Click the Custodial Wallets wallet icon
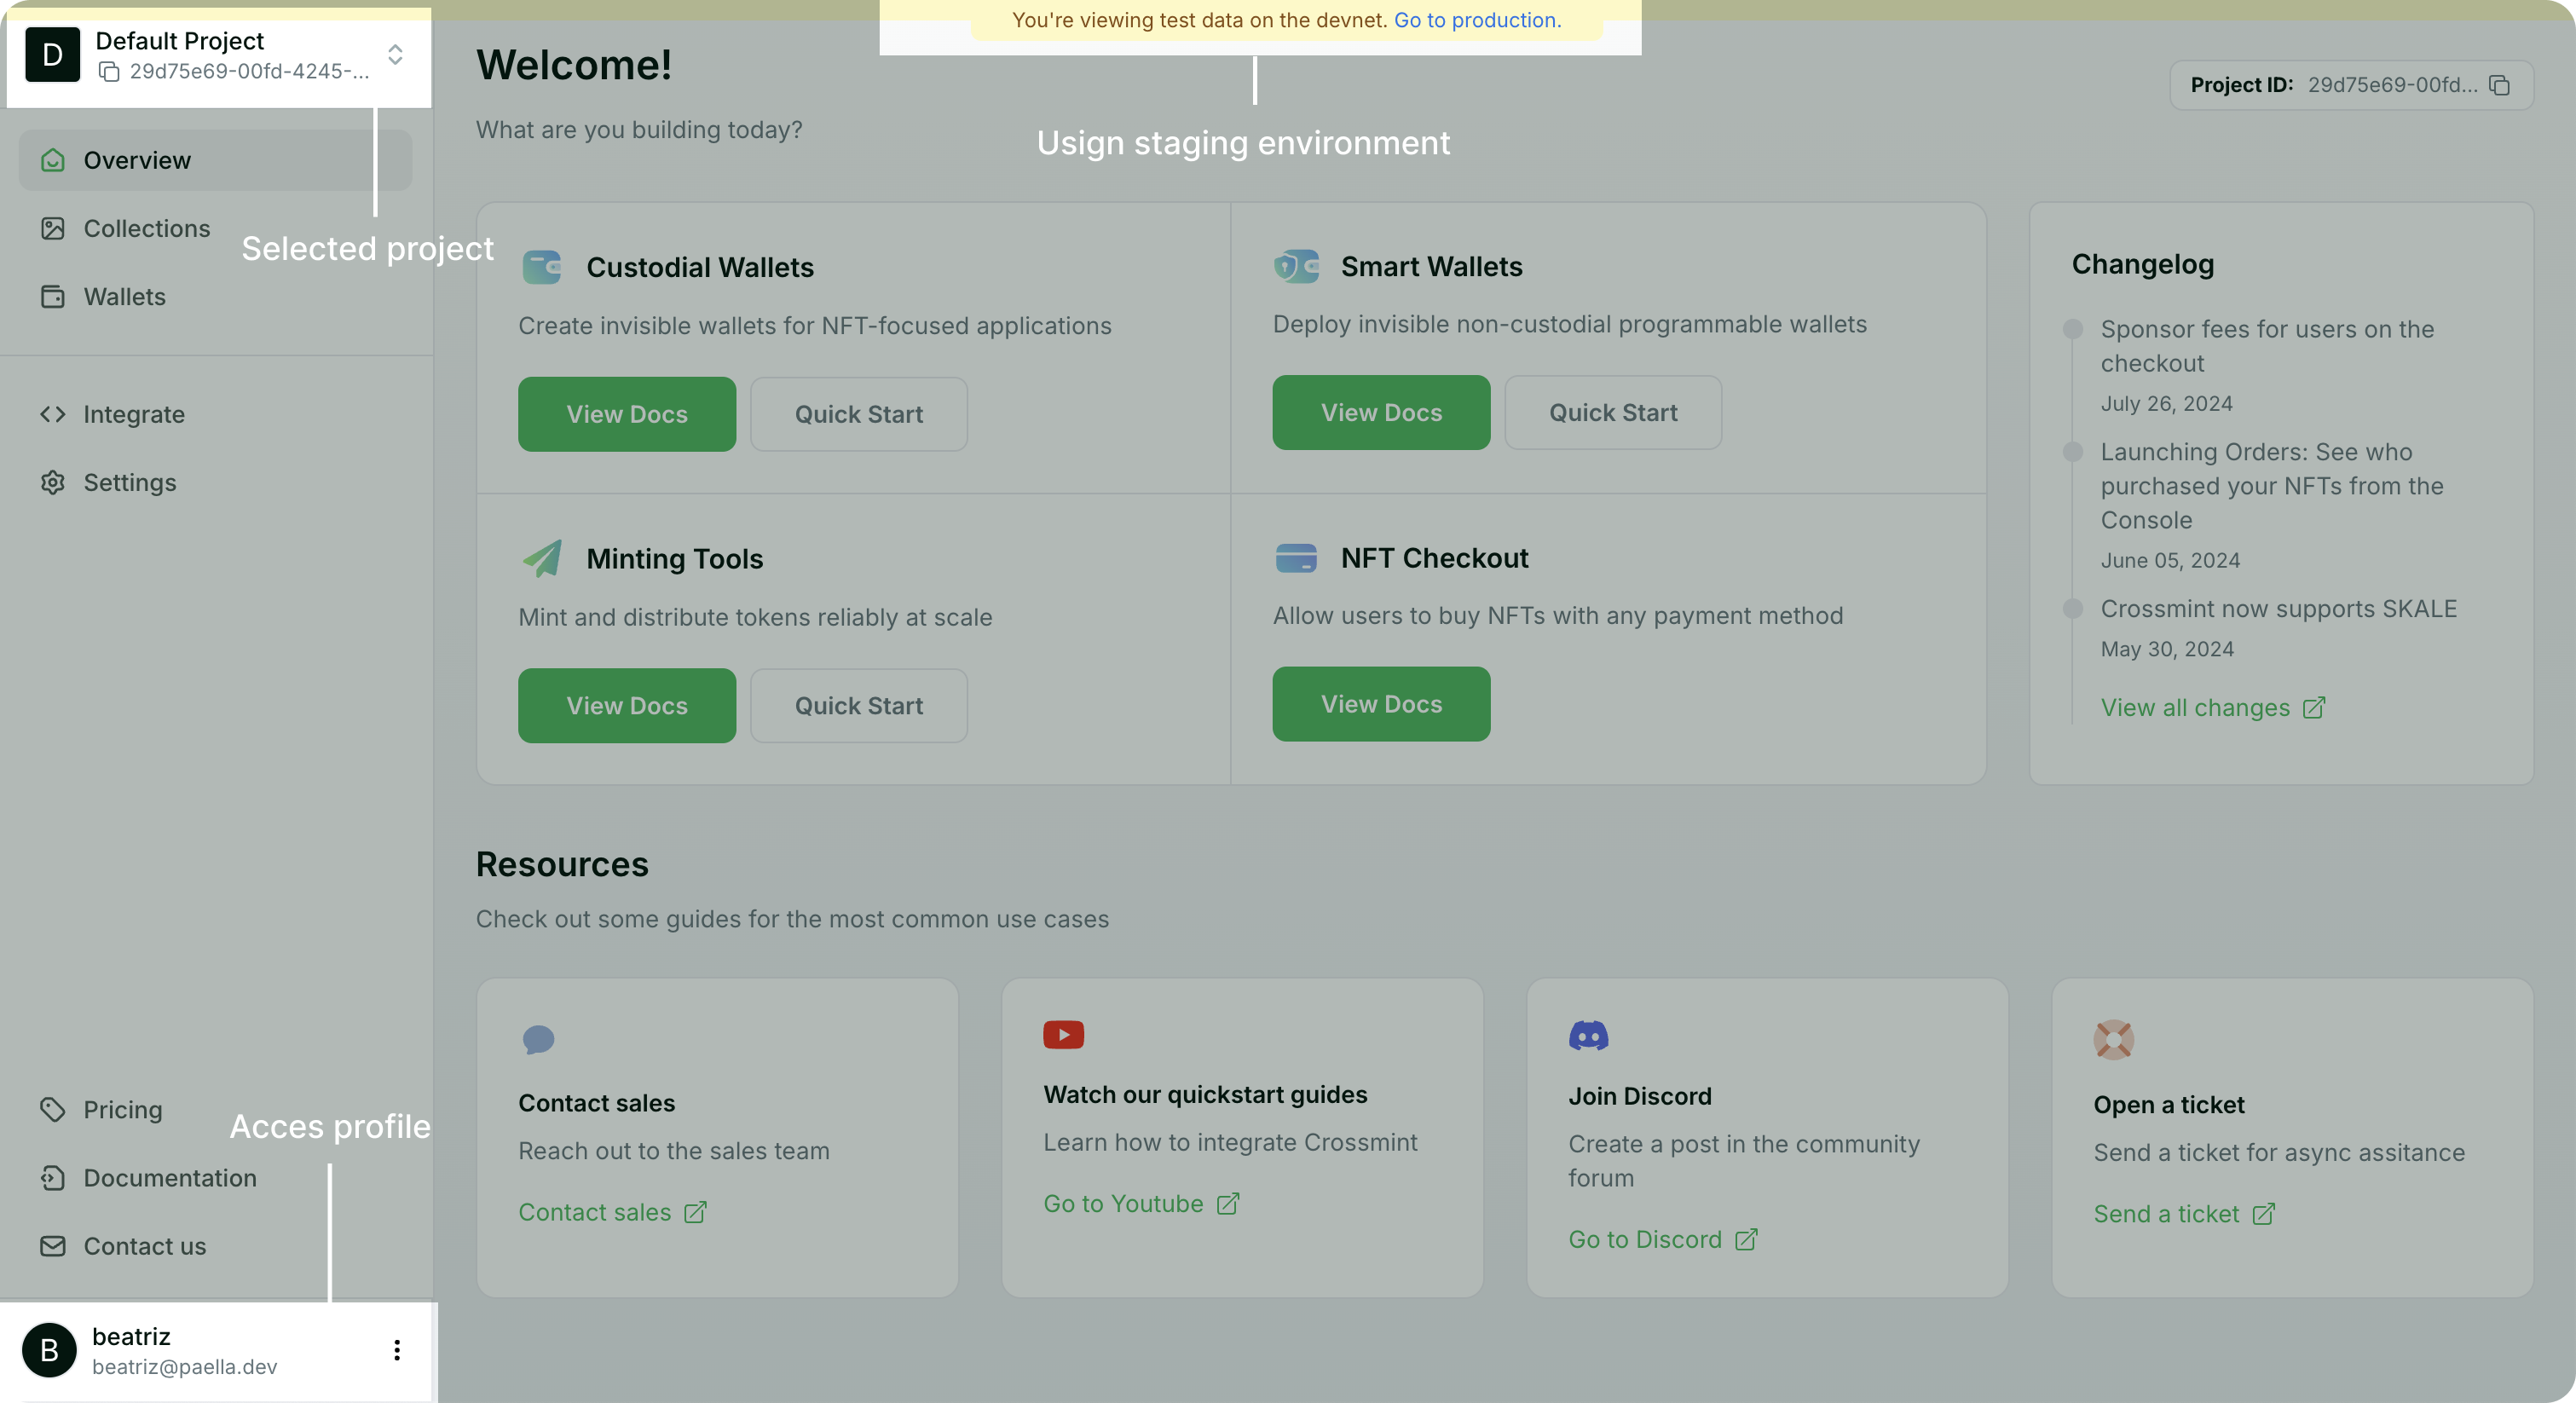The height and width of the screenshot is (1403, 2576). point(542,268)
